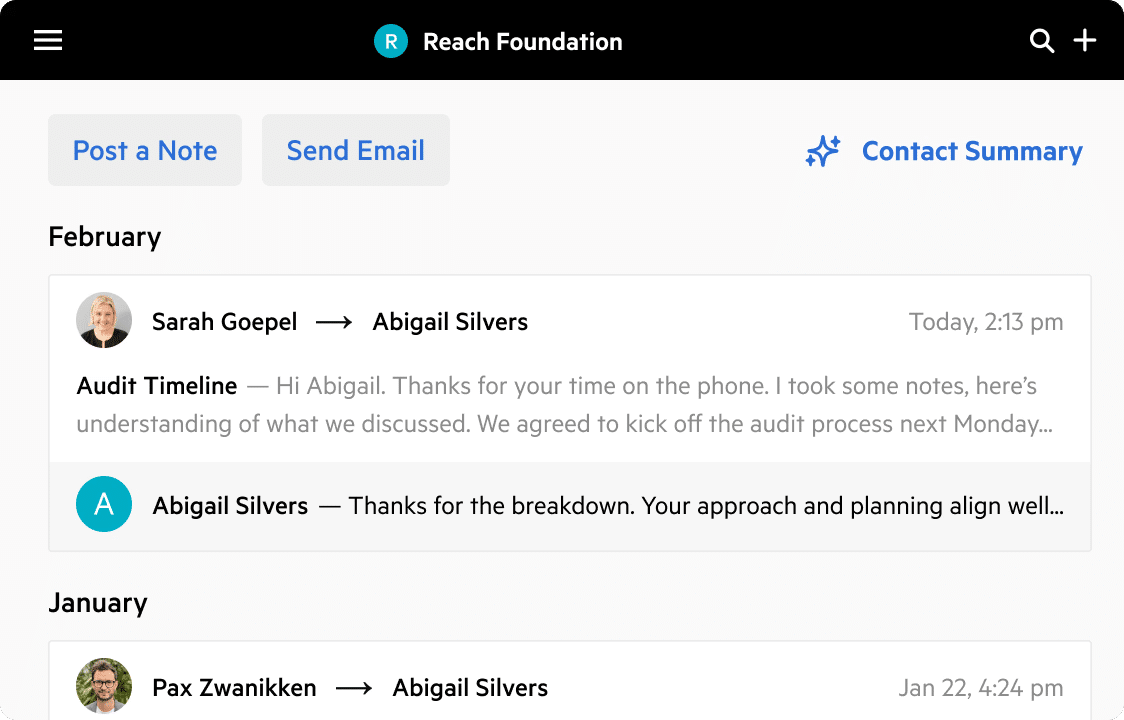The image size is (1124, 720).
Task: Click the 'Today, 2:13 pm' timestamp
Action: click(x=986, y=321)
